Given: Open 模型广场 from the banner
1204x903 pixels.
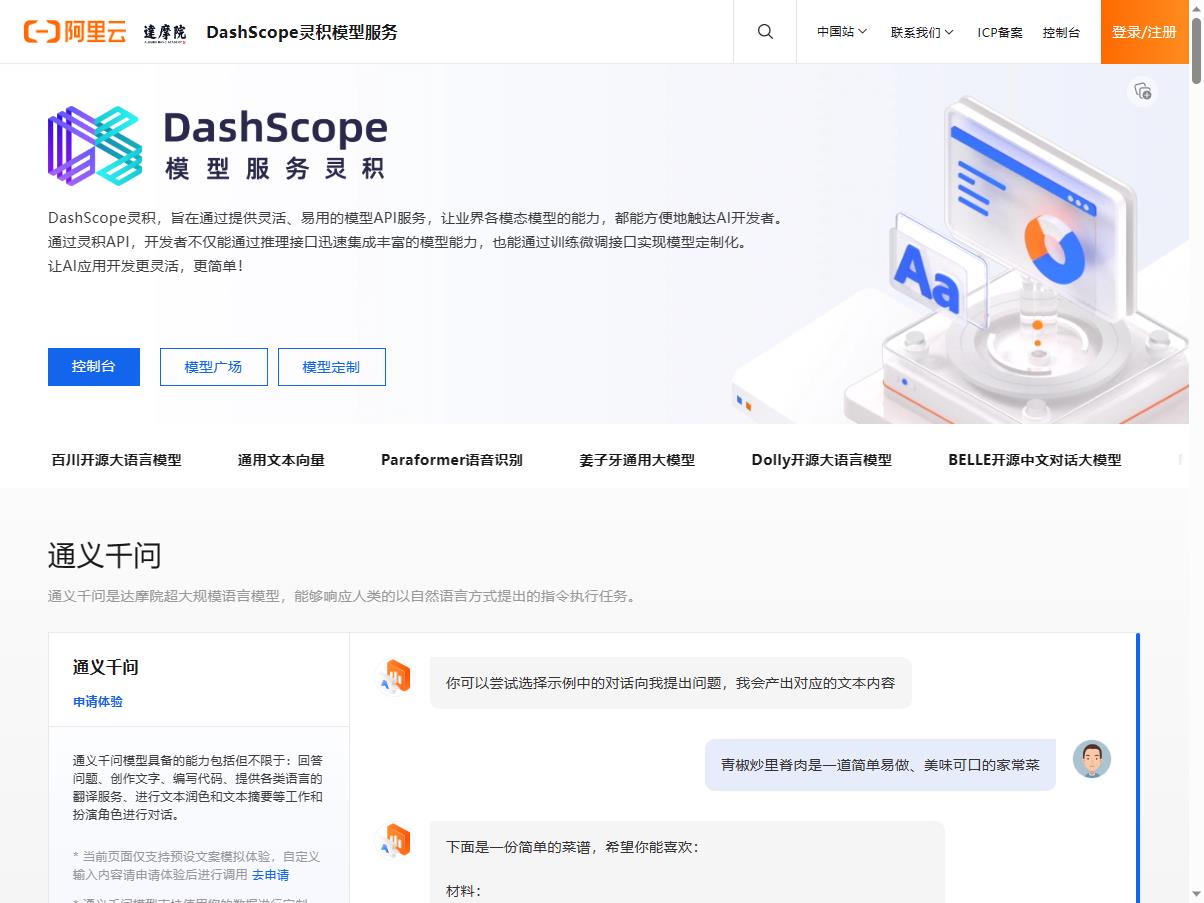Looking at the screenshot, I should coord(213,366).
